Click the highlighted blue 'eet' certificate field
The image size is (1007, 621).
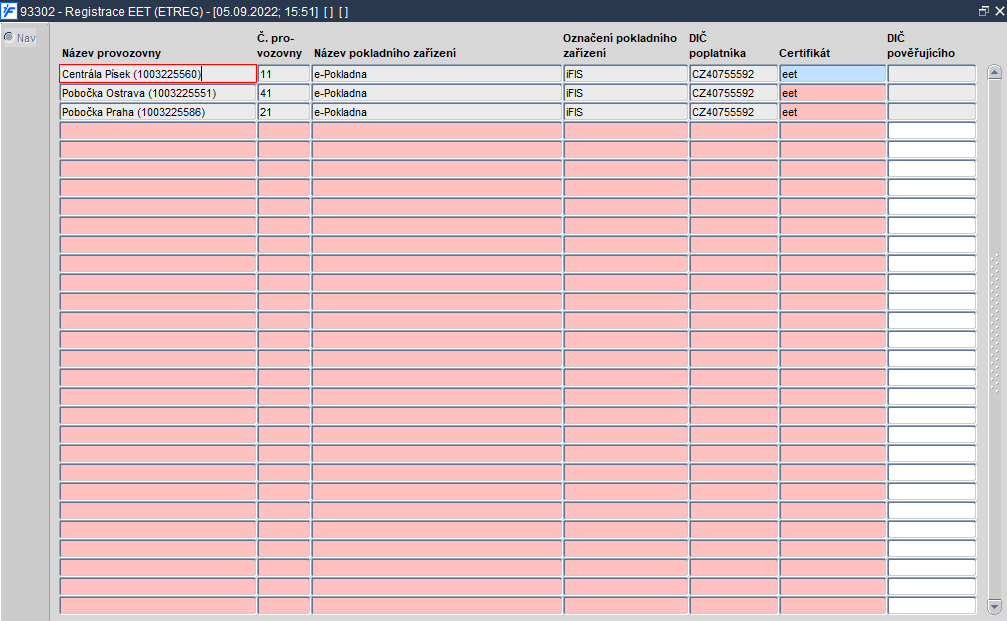(x=832, y=74)
